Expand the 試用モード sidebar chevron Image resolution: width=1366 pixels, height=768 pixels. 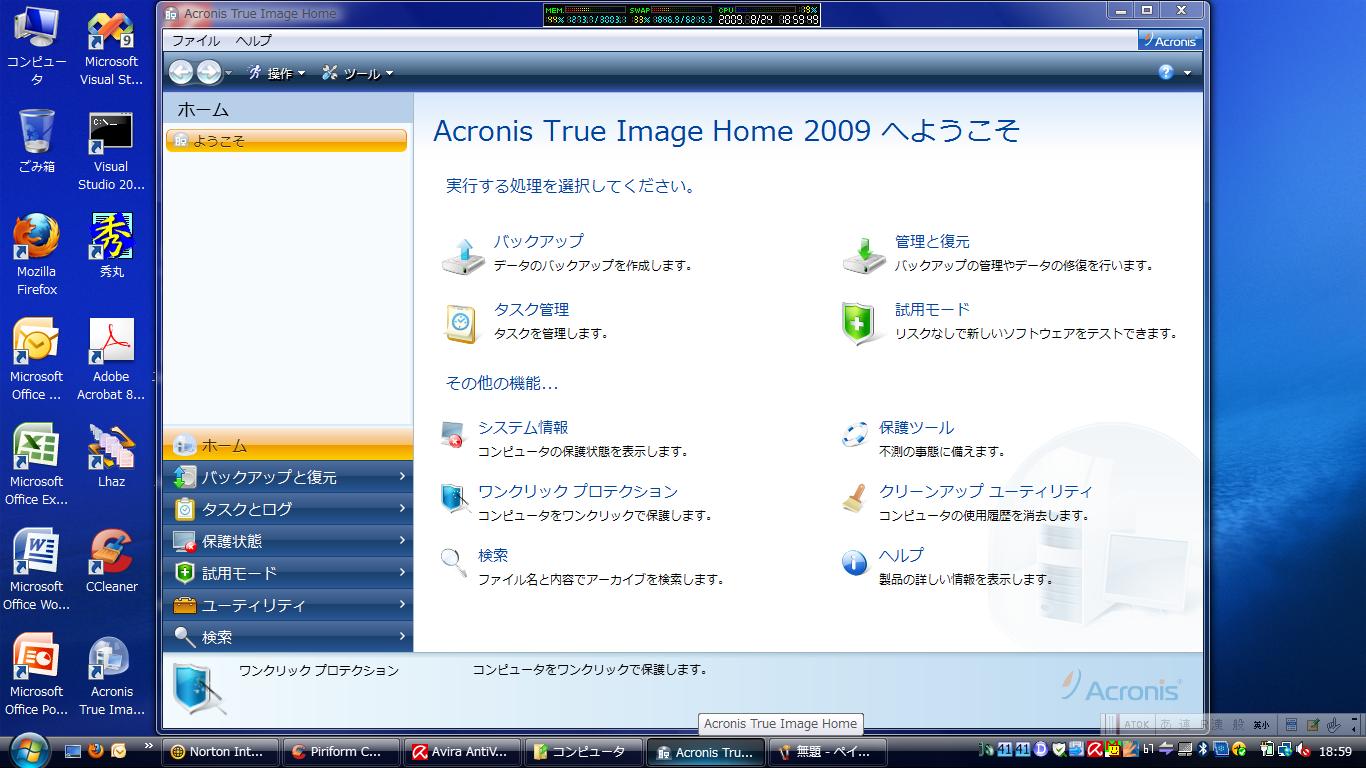click(402, 573)
